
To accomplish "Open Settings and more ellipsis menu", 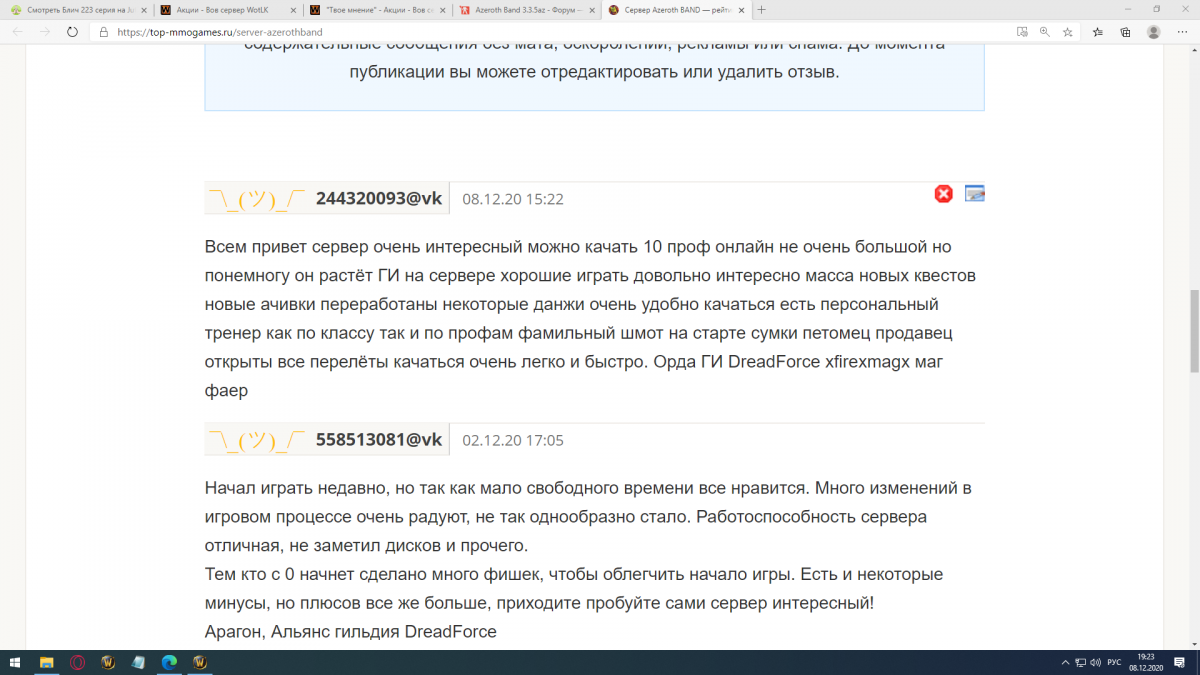I will pos(1181,32).
